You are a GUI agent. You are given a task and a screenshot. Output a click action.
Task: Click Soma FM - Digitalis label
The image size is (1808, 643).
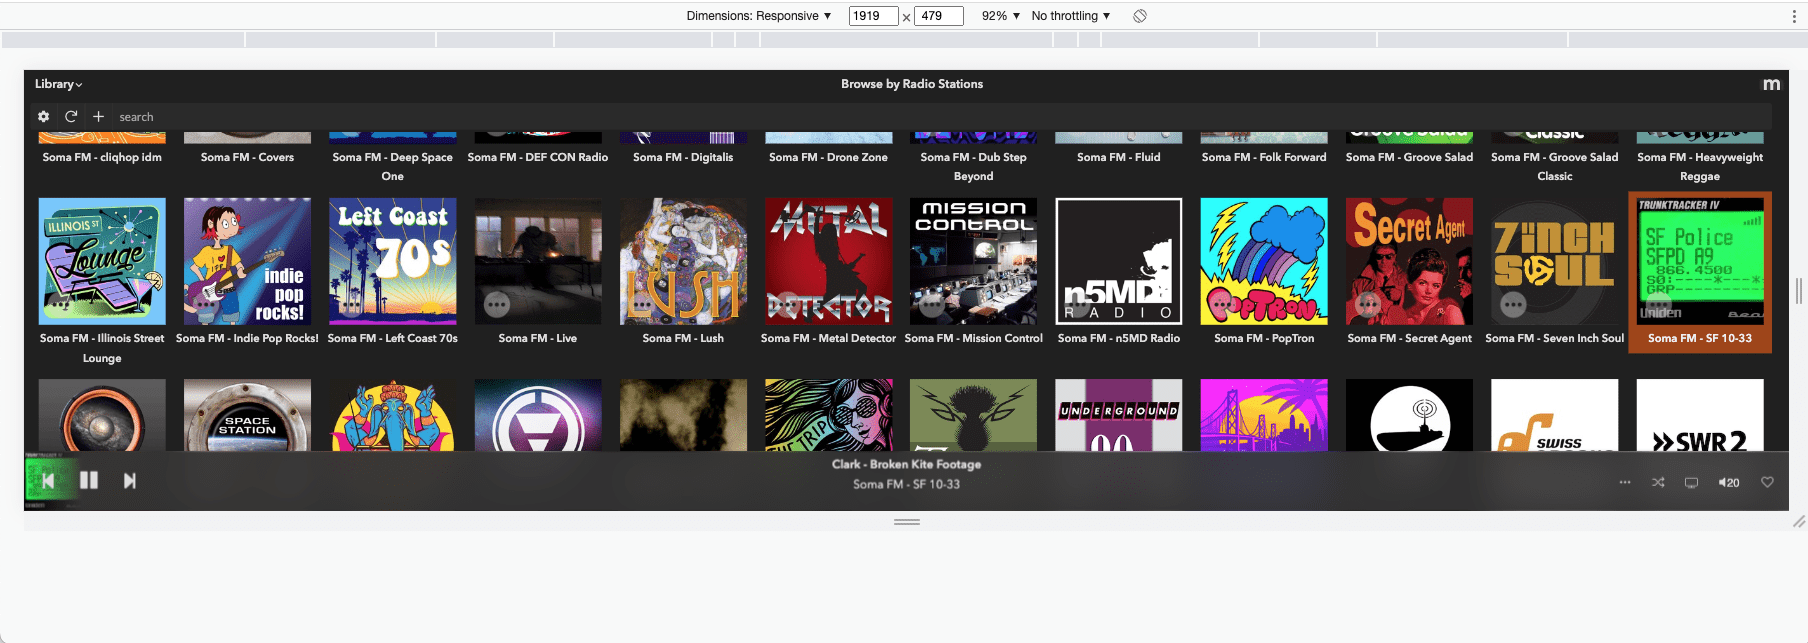(x=683, y=157)
